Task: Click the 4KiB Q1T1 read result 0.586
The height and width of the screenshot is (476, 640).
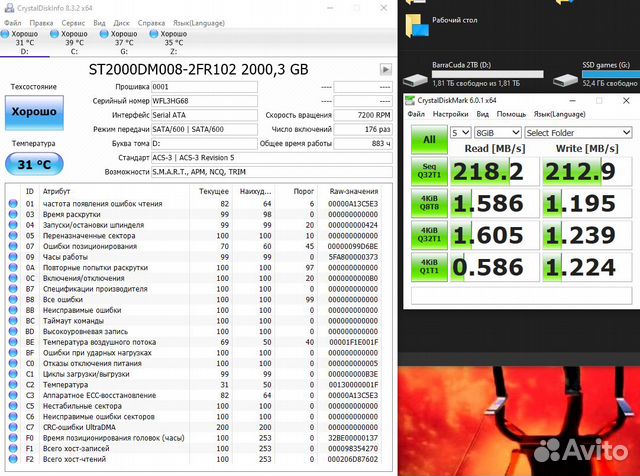Action: coord(494,267)
